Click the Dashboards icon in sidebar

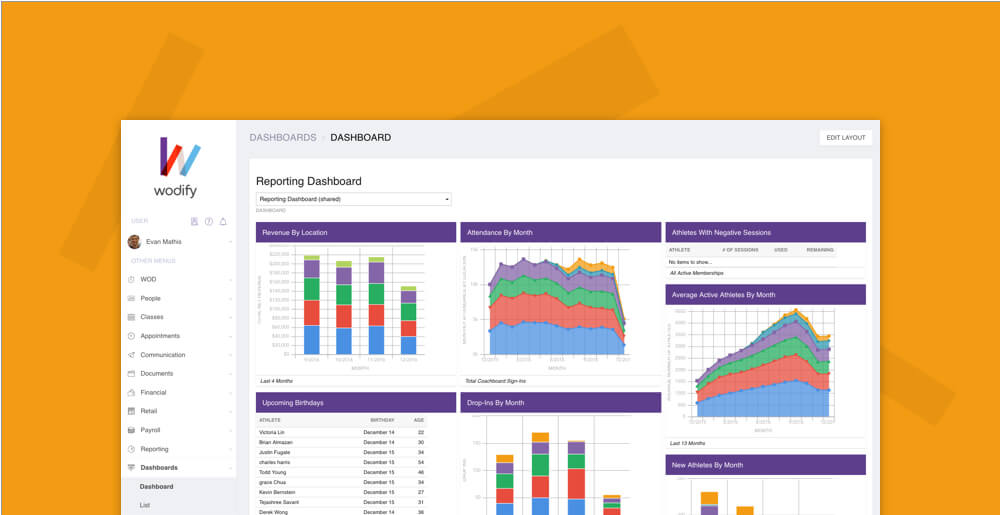coord(131,468)
